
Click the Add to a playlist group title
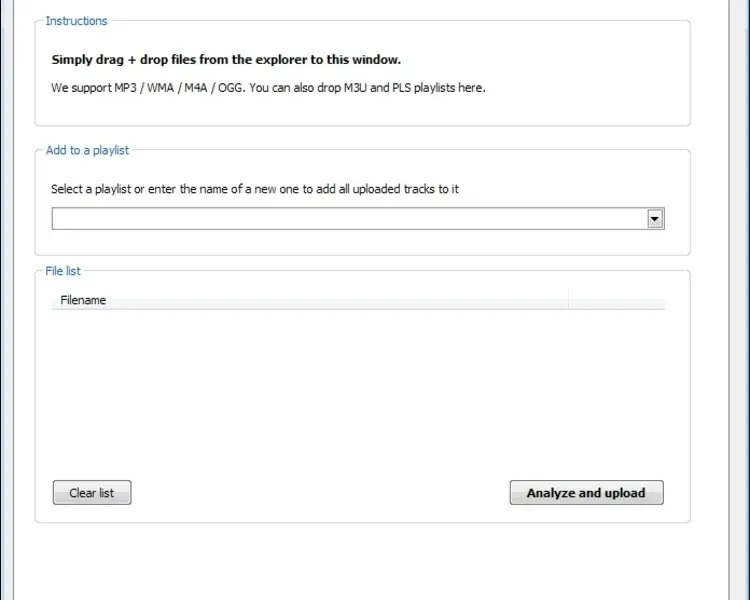pos(88,151)
